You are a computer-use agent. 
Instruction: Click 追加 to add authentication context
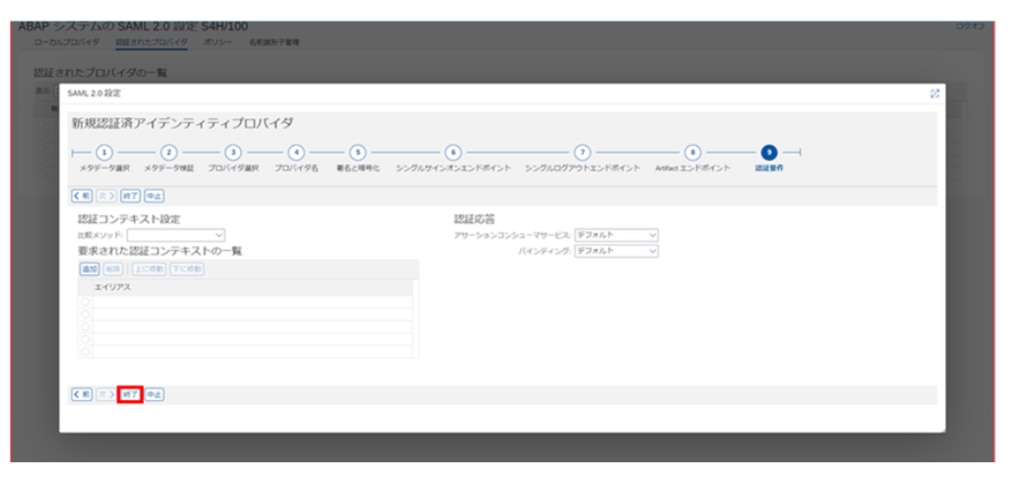coord(89,270)
